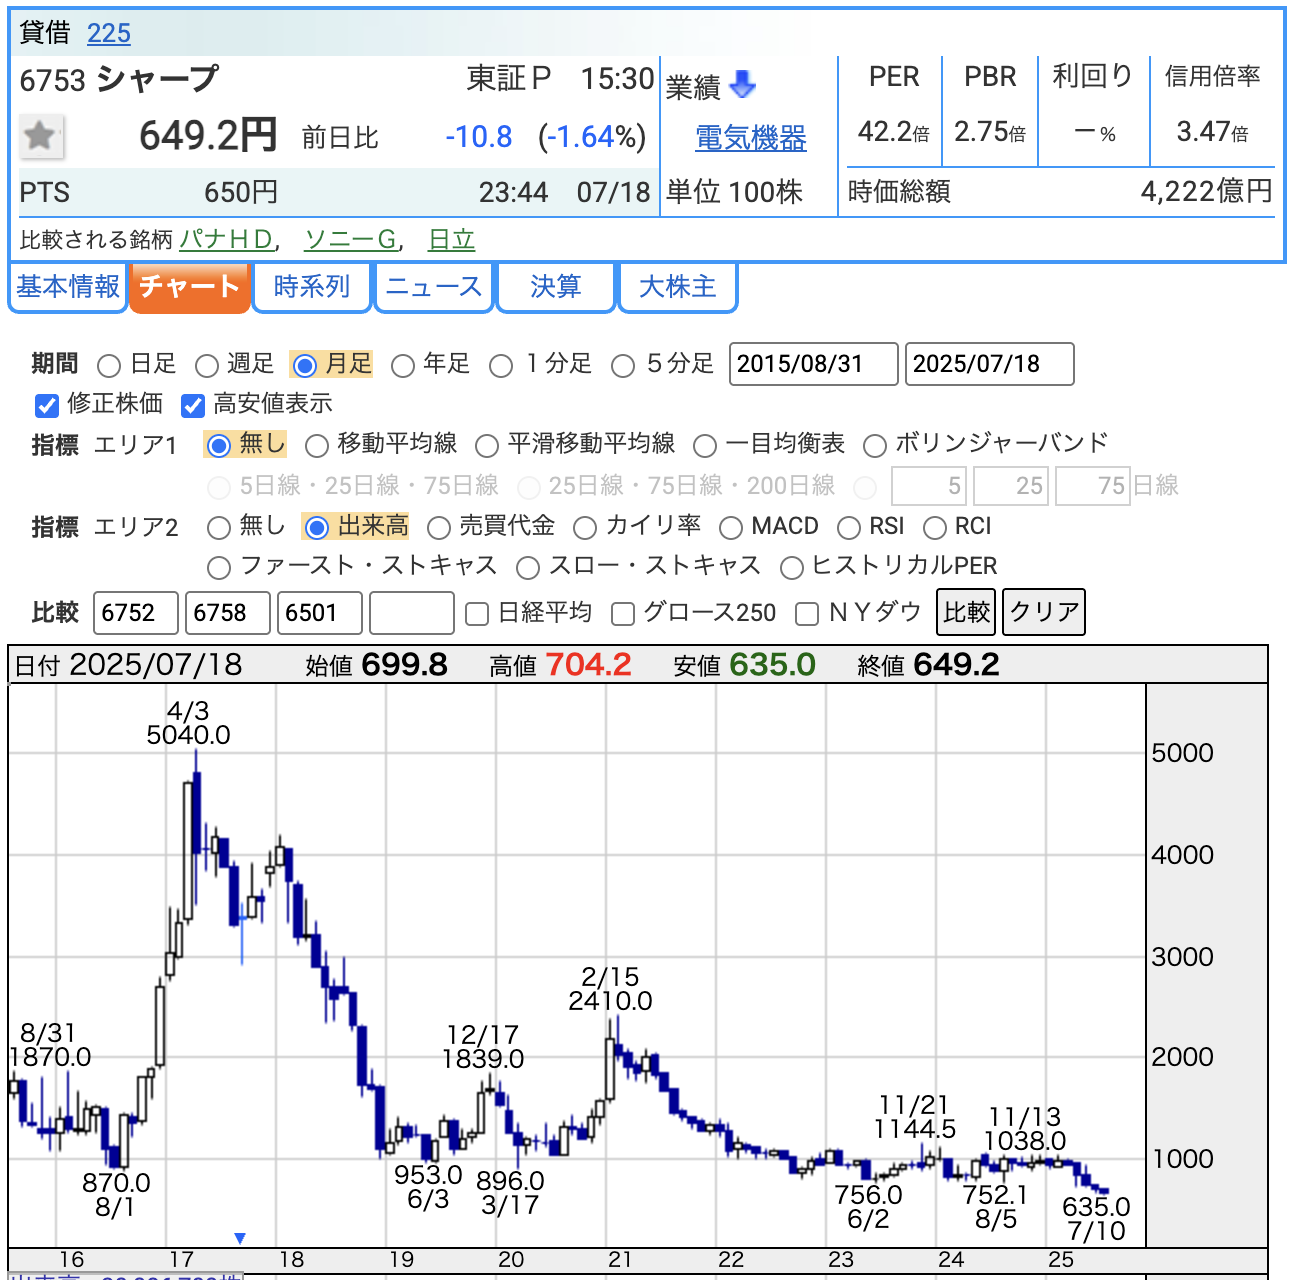
Task: Click the クリア clear button
Action: tap(1044, 612)
